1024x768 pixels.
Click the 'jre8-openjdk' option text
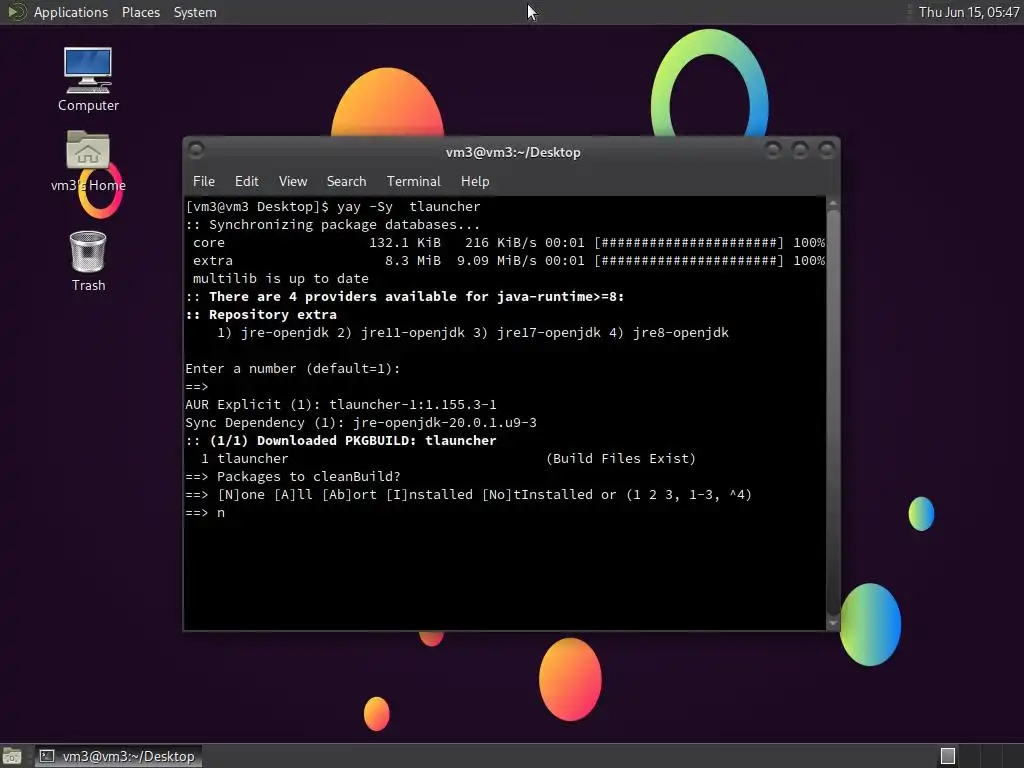pos(680,332)
